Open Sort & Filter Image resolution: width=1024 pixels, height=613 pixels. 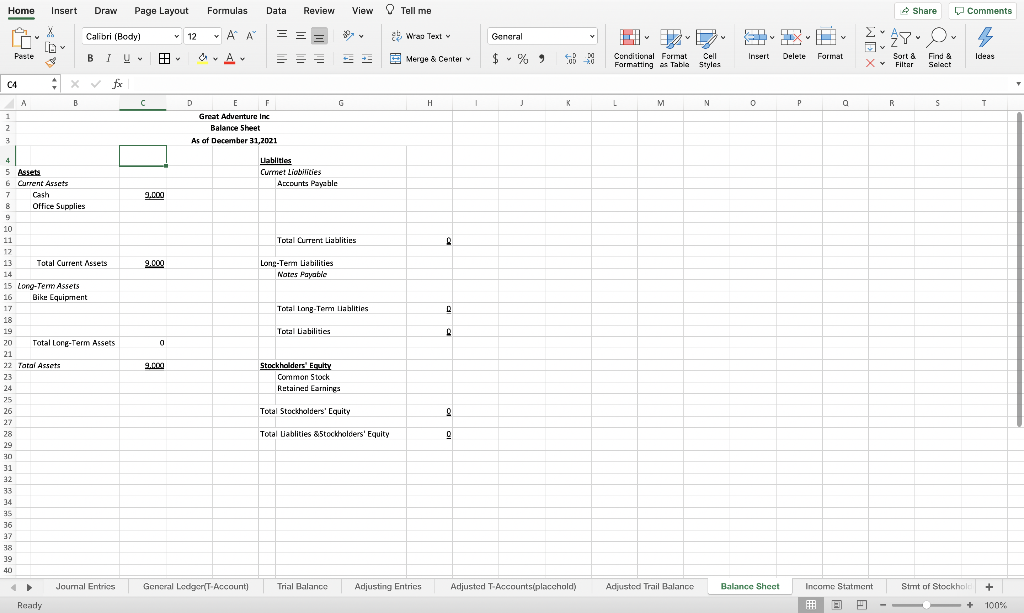click(904, 48)
